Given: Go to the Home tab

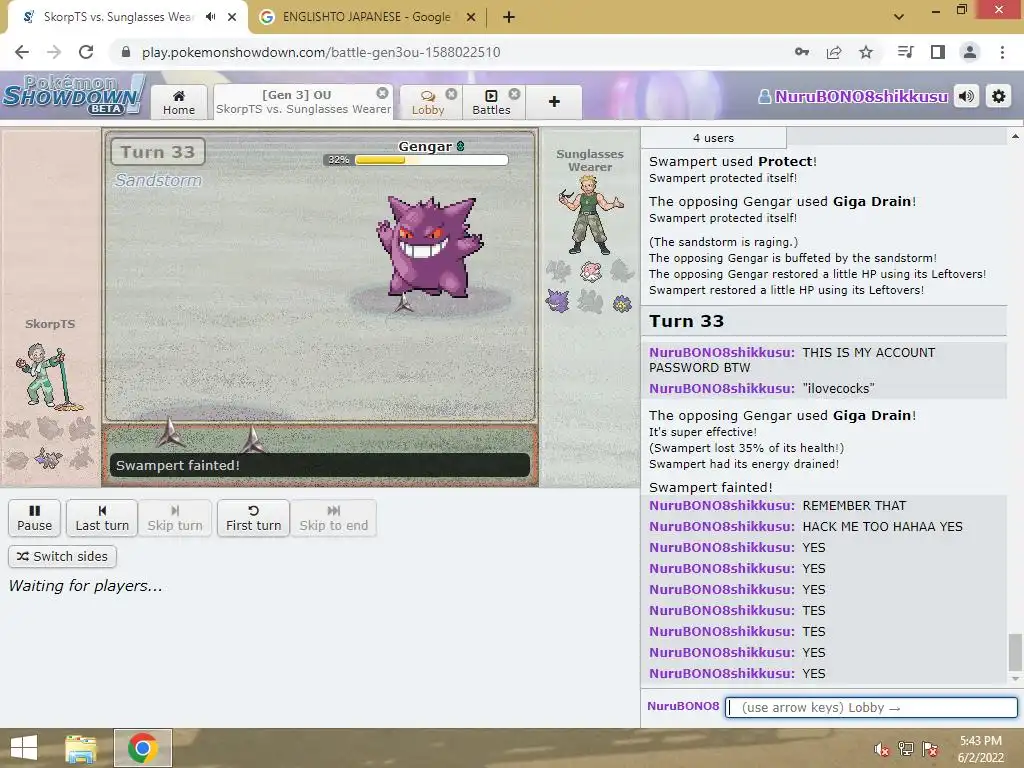Looking at the screenshot, I should (x=179, y=103).
